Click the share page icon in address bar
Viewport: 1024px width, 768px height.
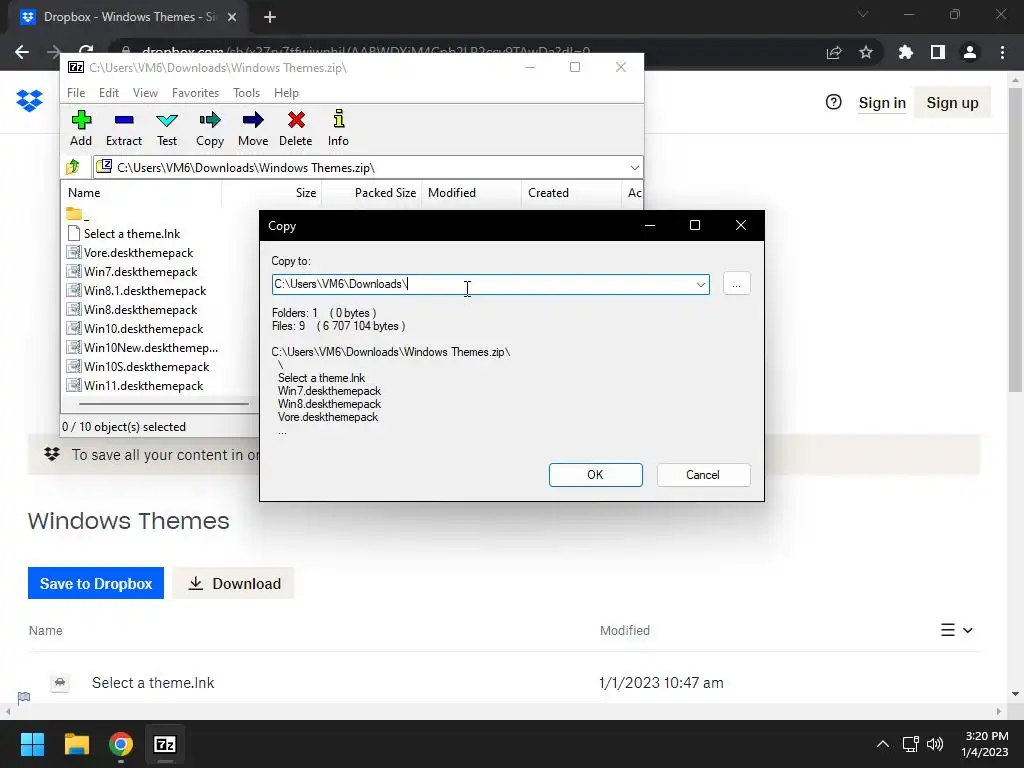coord(834,52)
